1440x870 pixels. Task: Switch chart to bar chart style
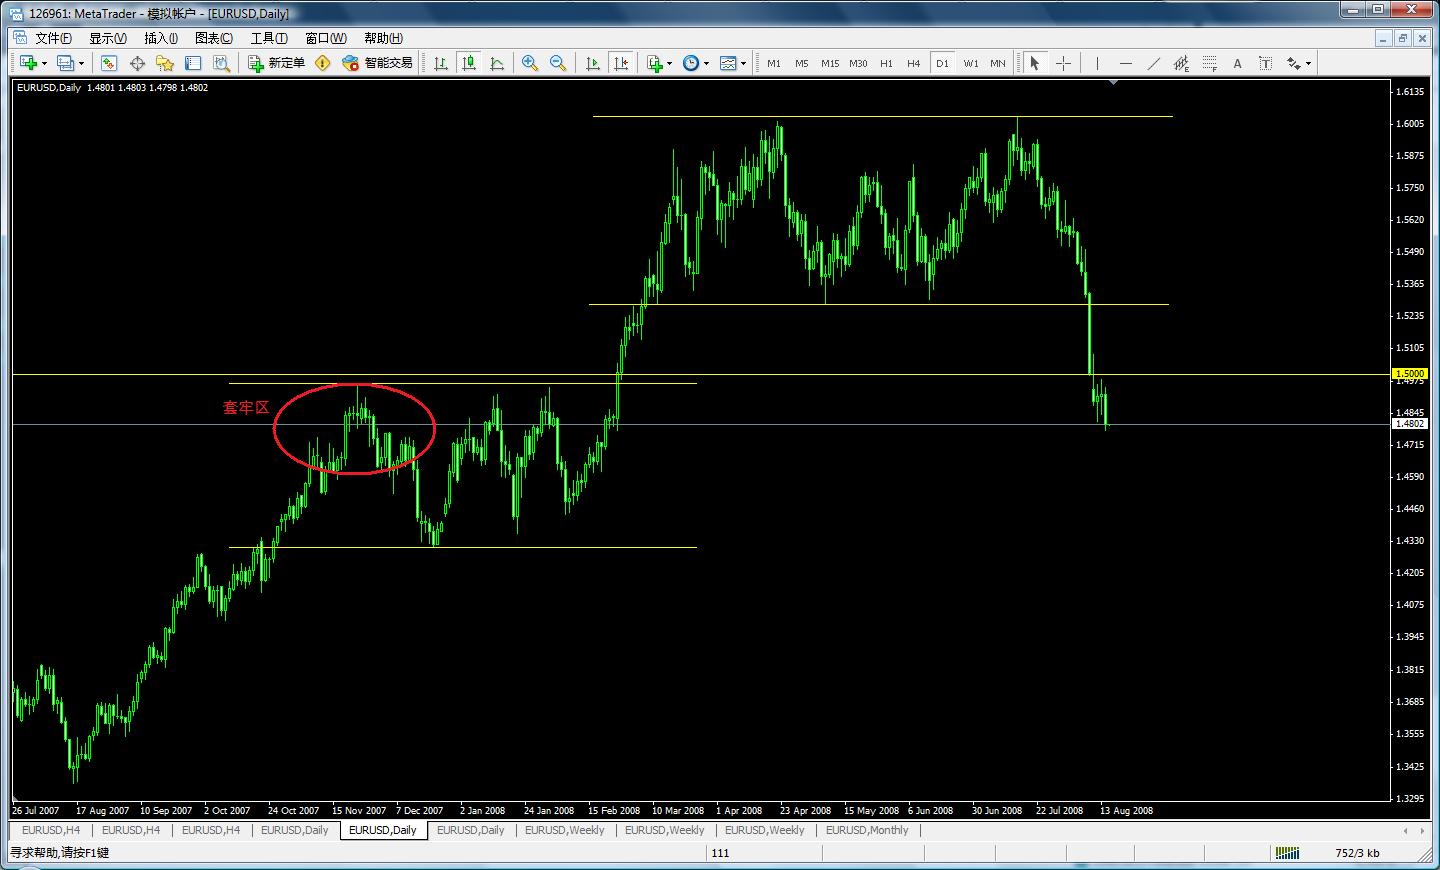coord(441,63)
